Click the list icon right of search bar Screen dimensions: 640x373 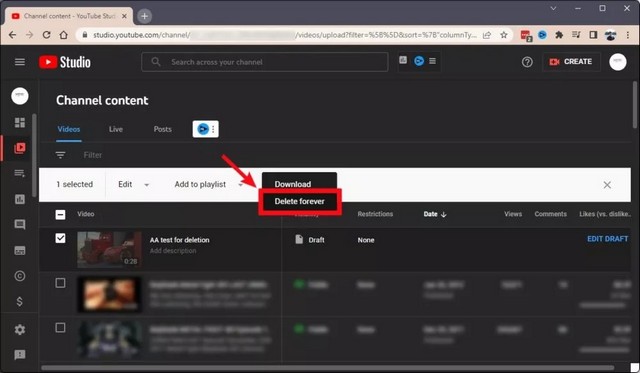[432, 61]
